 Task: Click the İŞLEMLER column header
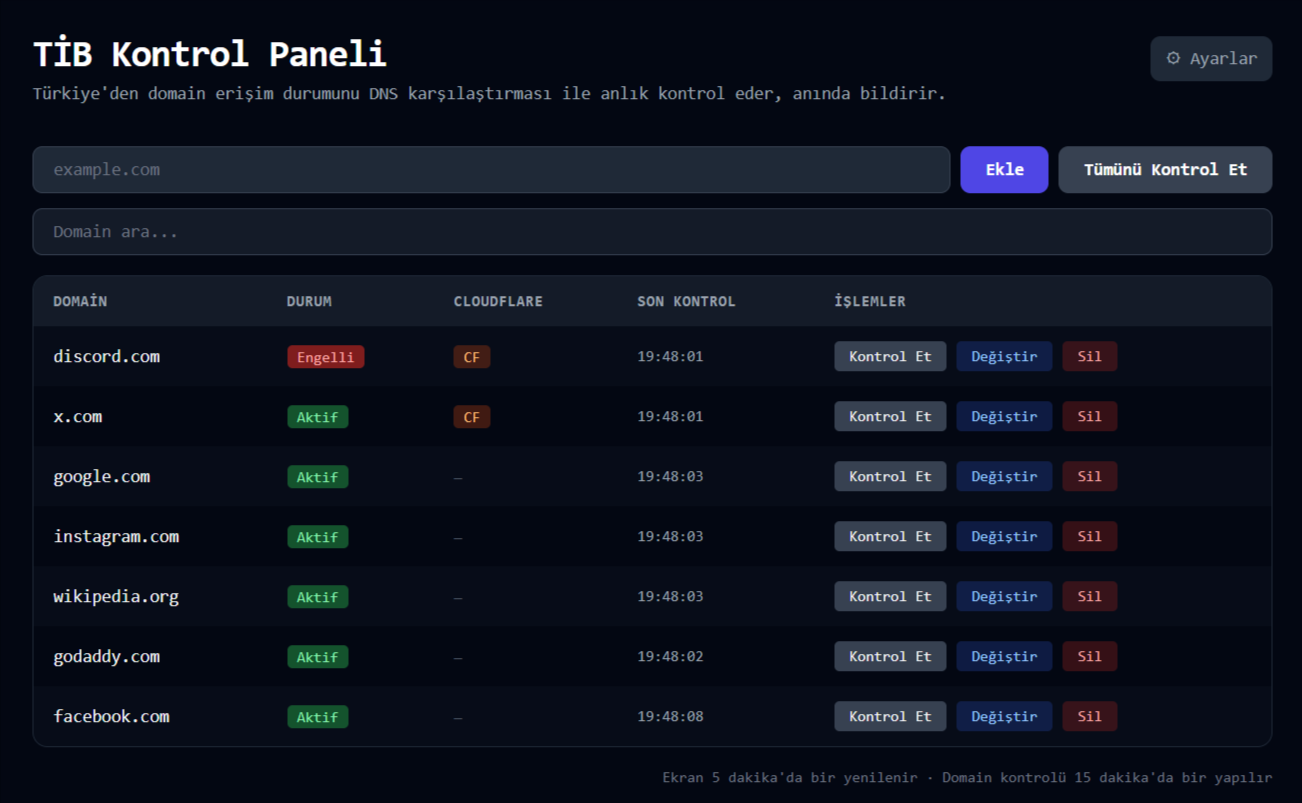pyautogui.click(x=870, y=301)
